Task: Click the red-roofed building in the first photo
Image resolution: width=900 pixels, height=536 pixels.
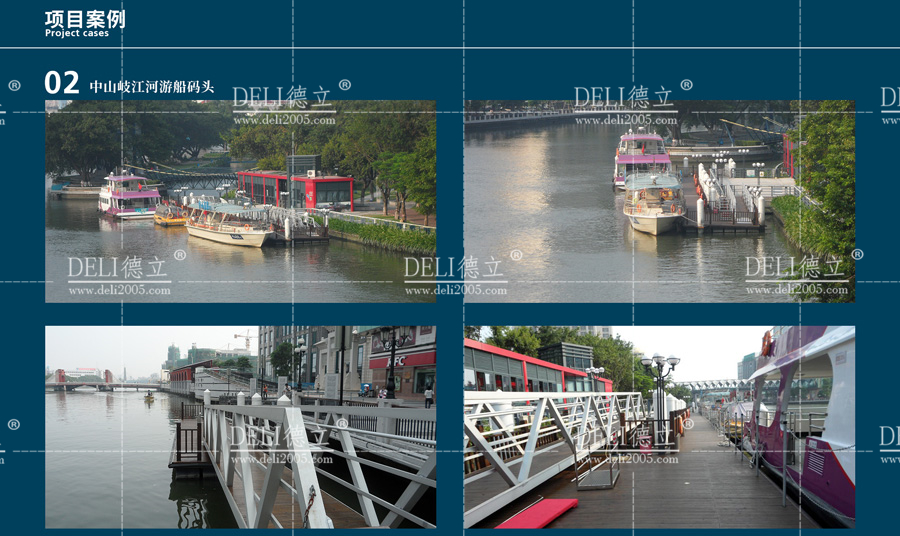Action: tap(294, 189)
